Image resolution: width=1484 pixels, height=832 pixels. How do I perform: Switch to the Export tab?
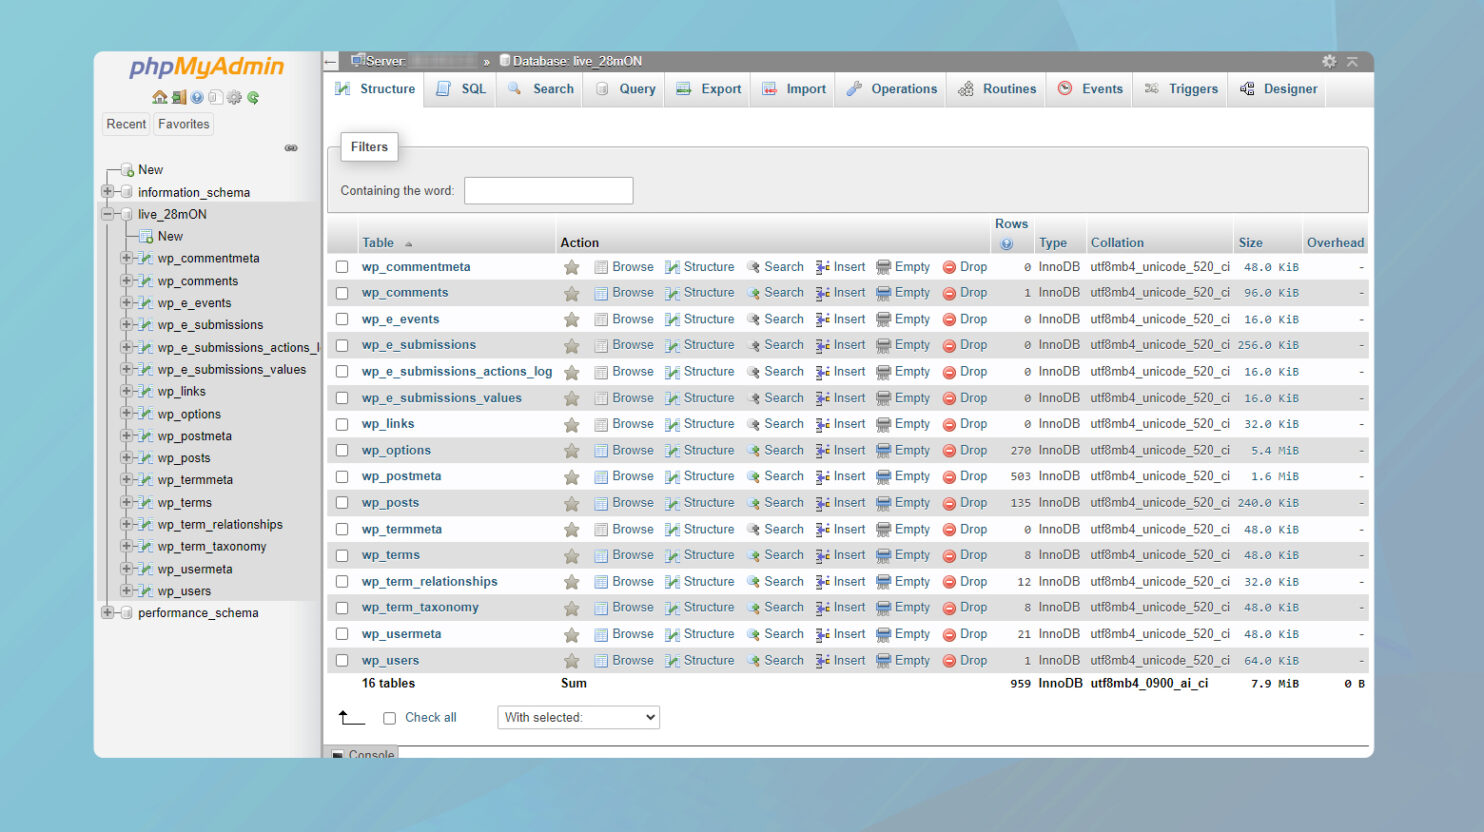tap(709, 89)
